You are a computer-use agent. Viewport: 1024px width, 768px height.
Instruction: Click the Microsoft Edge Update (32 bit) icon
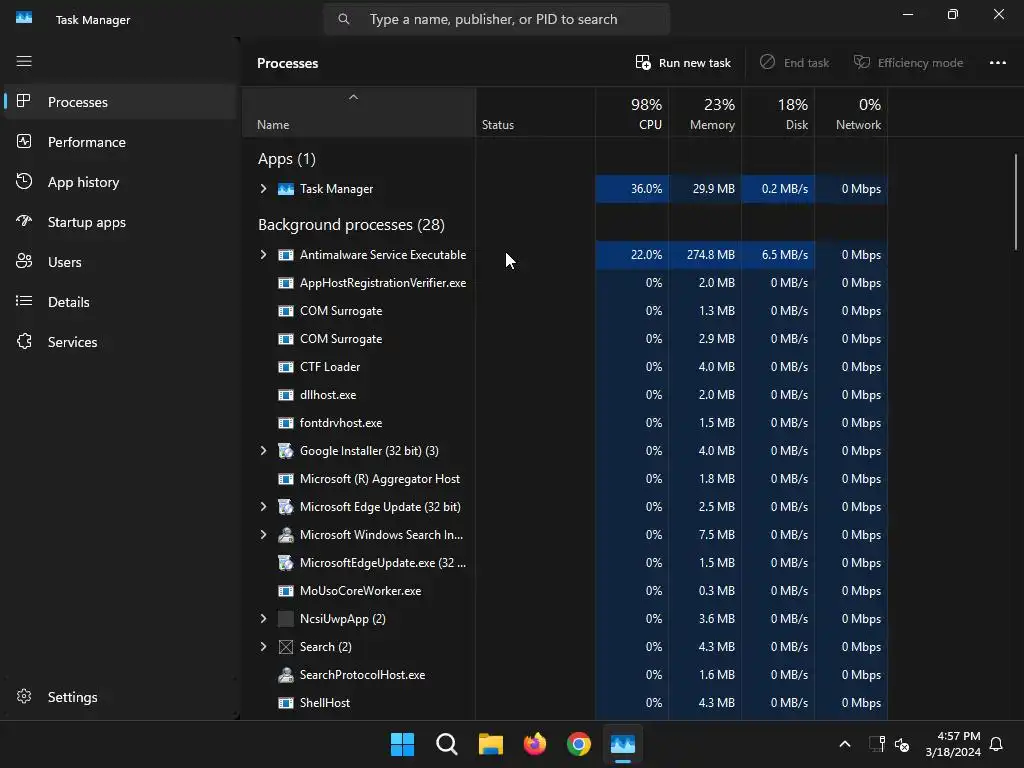[285, 507]
